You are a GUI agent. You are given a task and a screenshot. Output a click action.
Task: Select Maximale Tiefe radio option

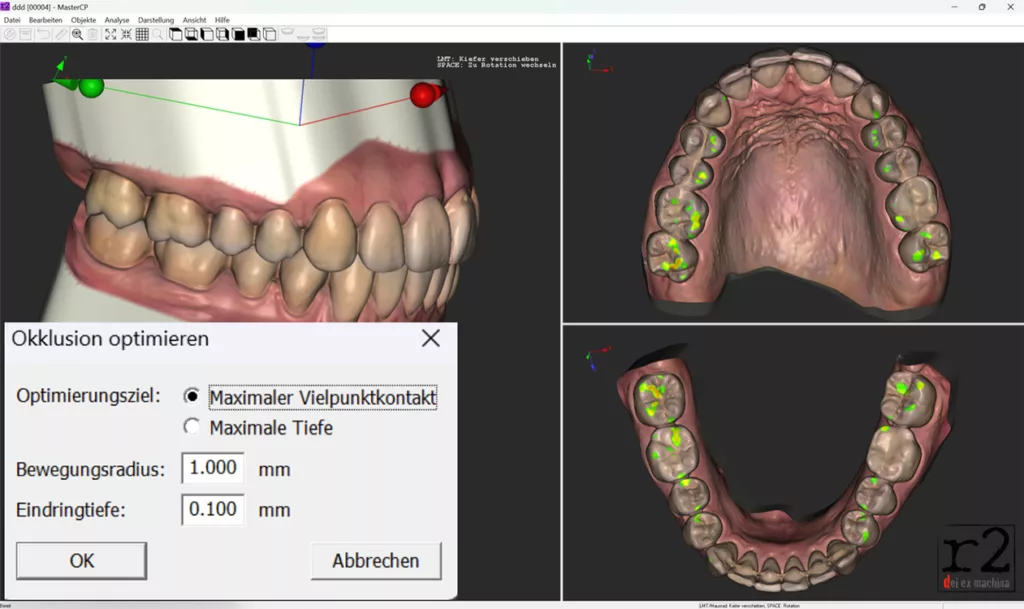point(192,428)
